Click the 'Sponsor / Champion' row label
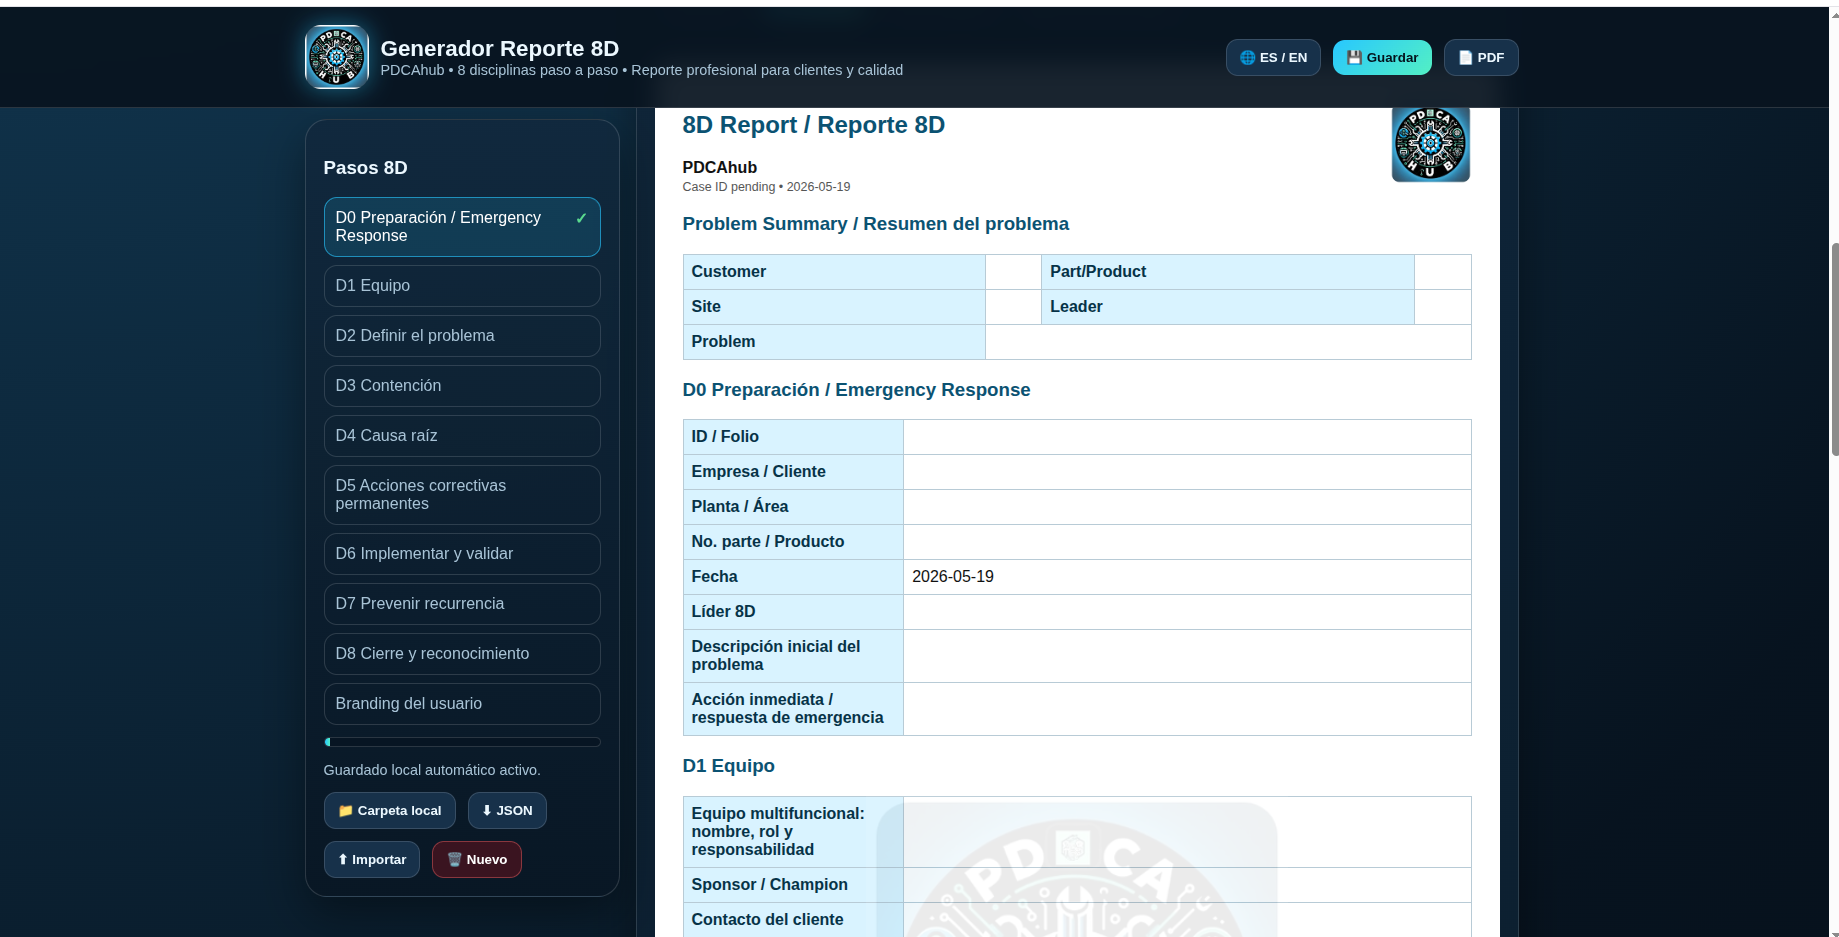The width and height of the screenshot is (1839, 937). click(x=769, y=885)
